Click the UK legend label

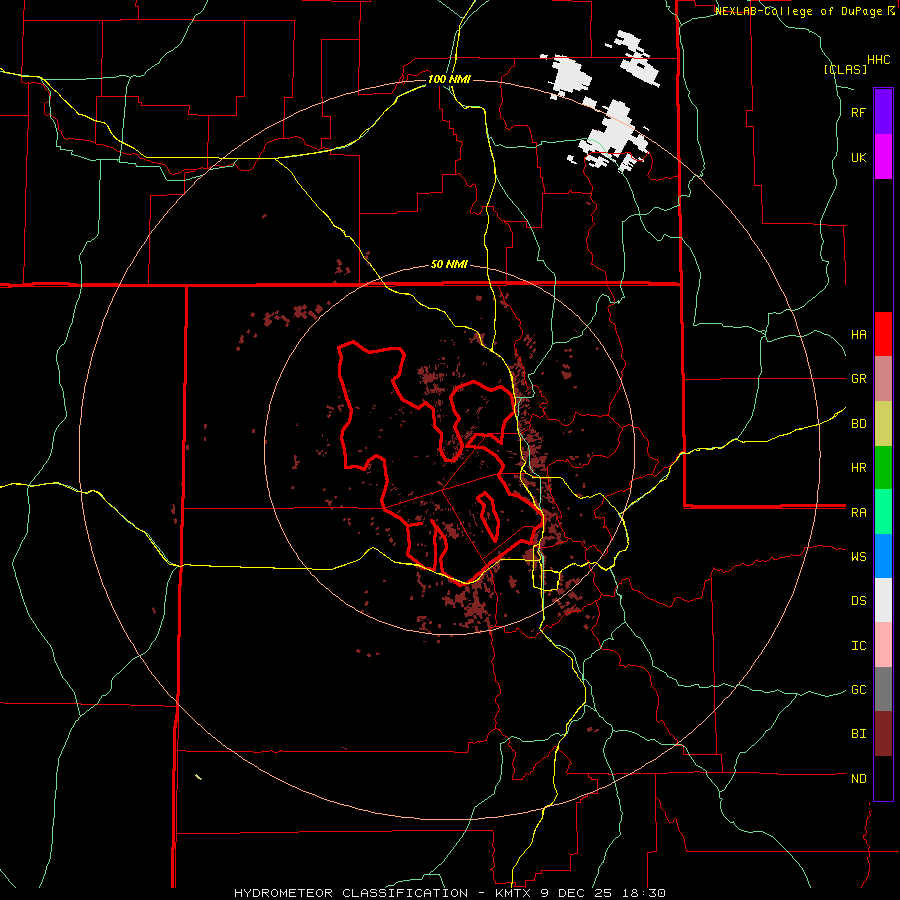pyautogui.click(x=858, y=157)
